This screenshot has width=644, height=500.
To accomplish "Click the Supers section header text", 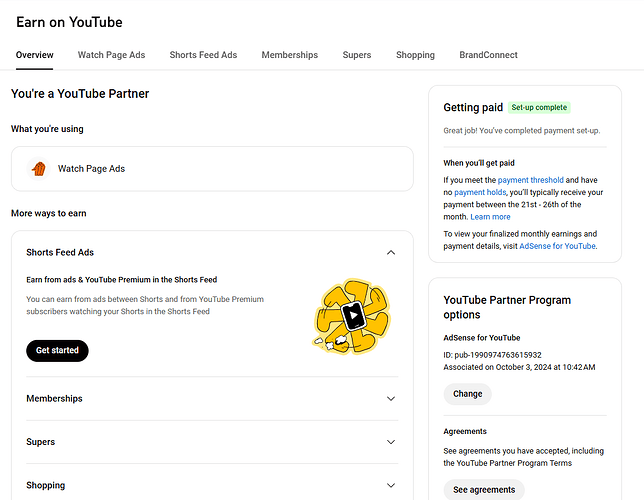I will coord(41,442).
